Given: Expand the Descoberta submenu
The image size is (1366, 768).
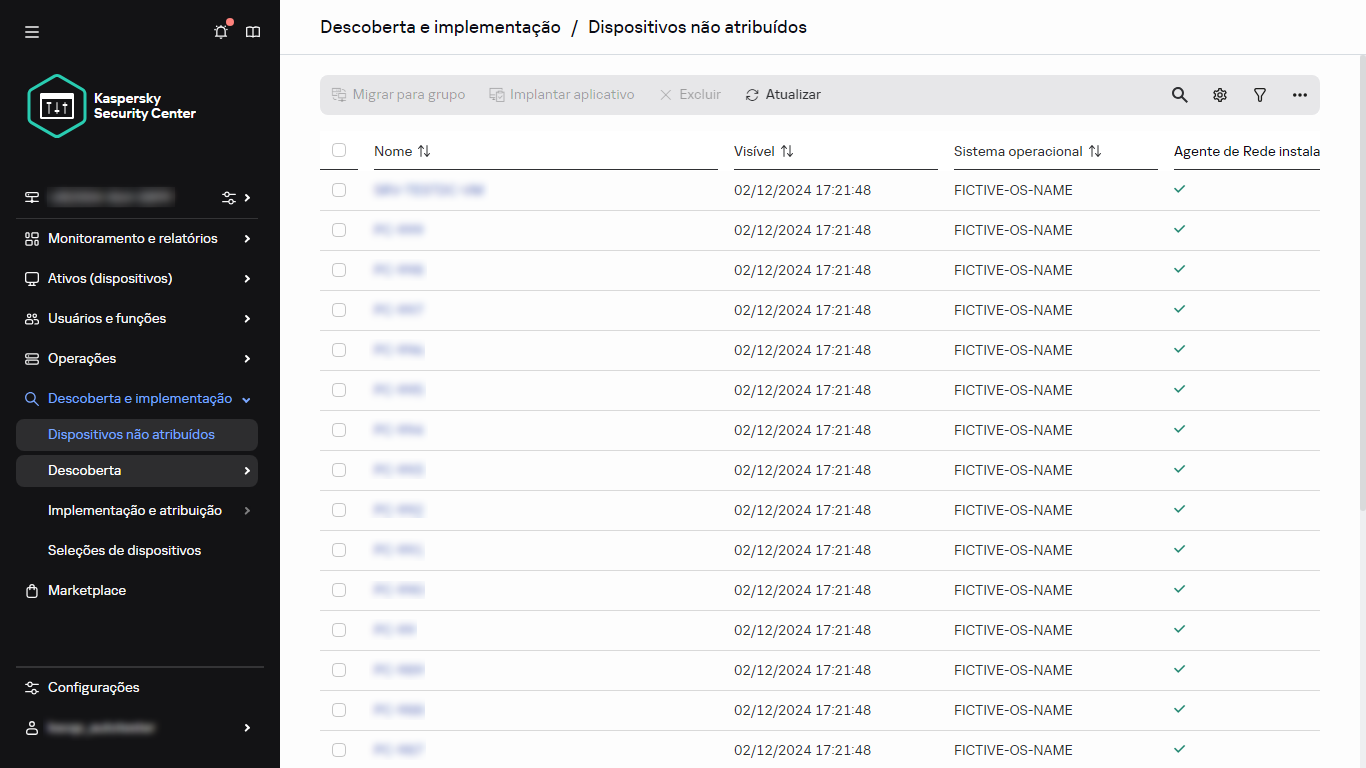Looking at the screenshot, I should [85, 470].
